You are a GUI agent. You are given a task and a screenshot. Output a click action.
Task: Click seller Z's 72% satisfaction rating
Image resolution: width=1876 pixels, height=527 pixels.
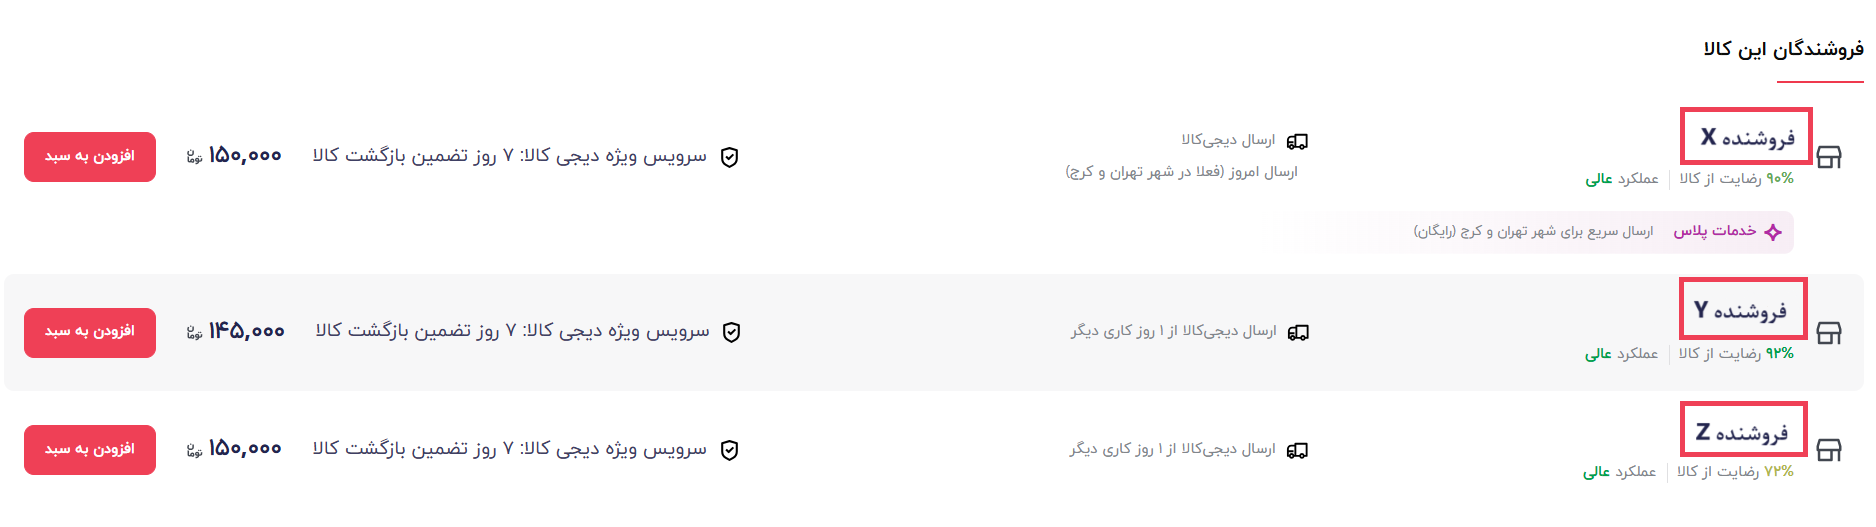point(1736,472)
